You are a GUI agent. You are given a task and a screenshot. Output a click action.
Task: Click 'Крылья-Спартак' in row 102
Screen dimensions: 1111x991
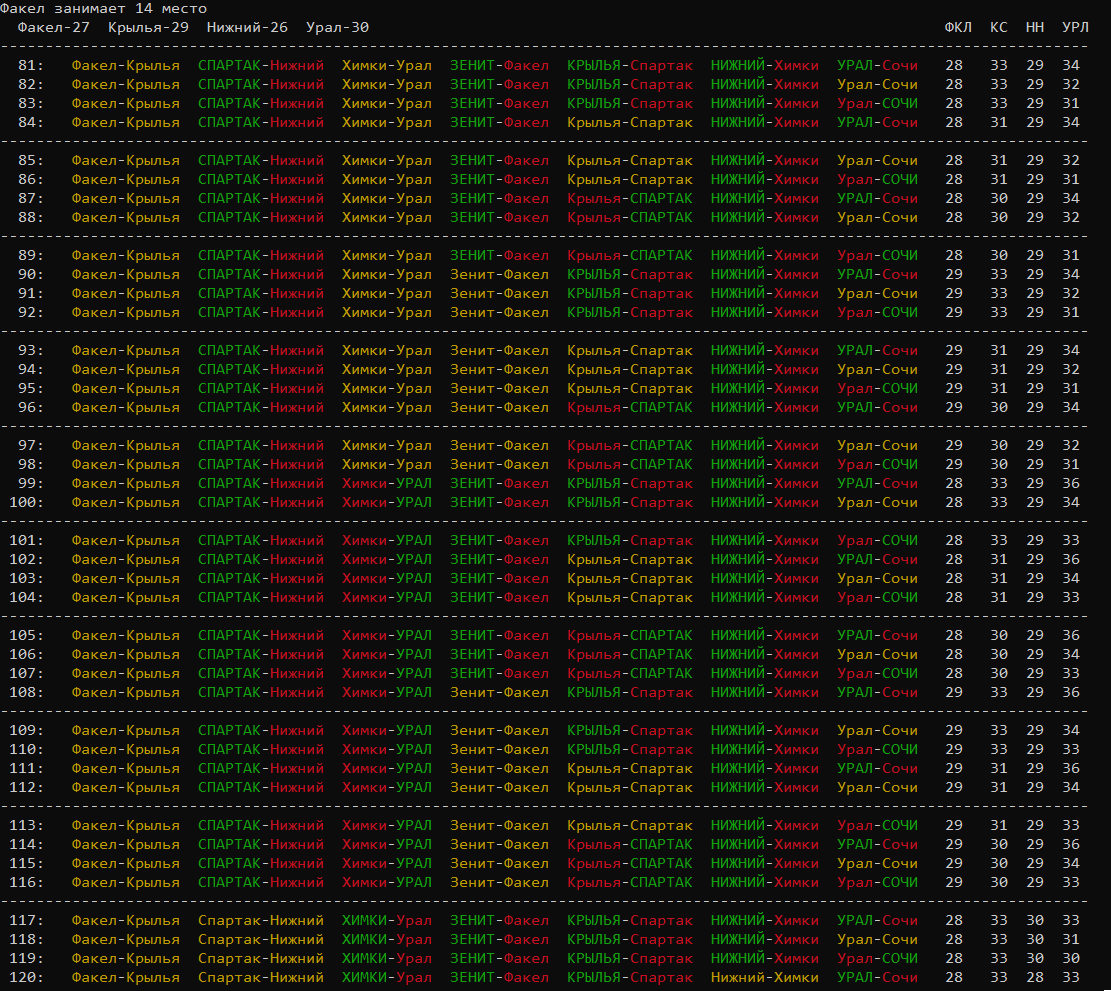(x=630, y=560)
